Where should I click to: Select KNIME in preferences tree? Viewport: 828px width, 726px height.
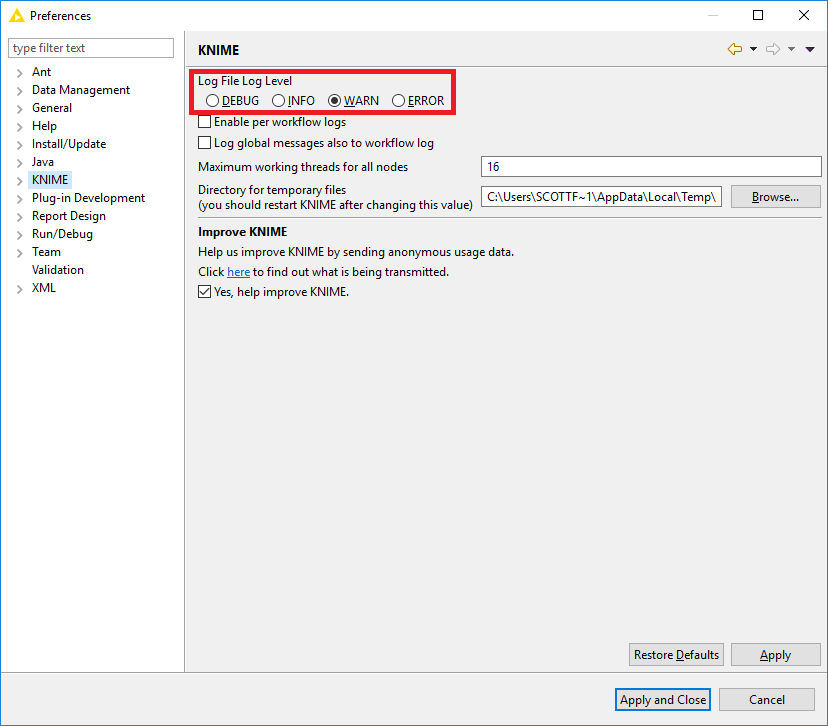pos(50,180)
